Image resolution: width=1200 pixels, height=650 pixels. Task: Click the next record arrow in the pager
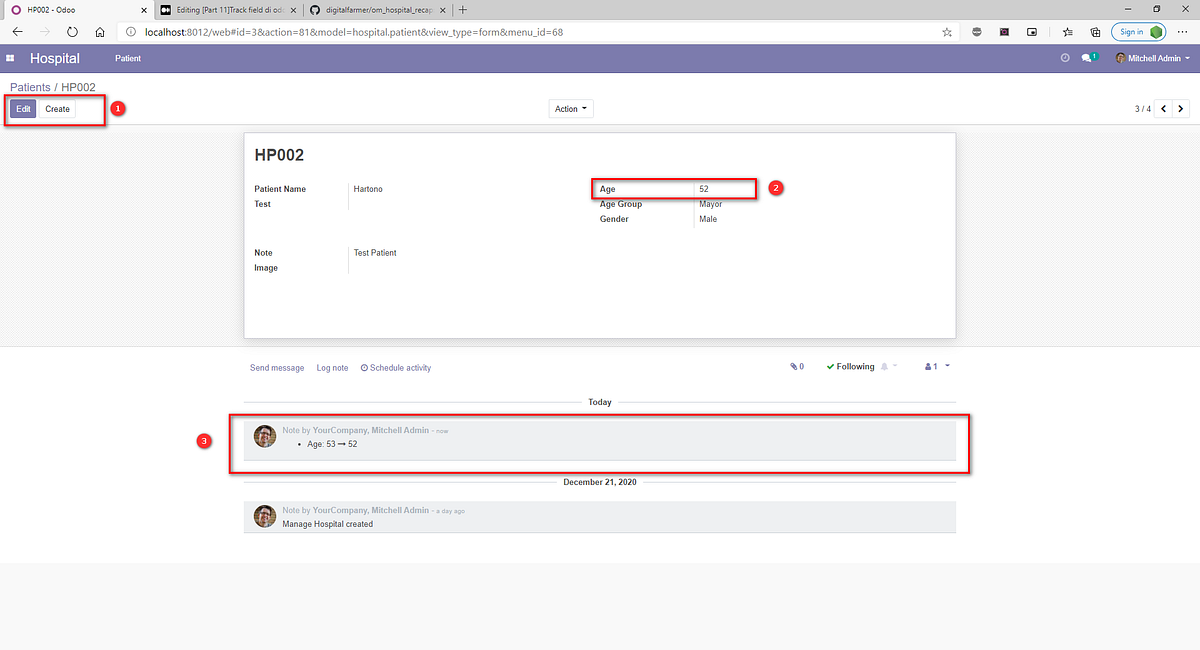click(1181, 108)
